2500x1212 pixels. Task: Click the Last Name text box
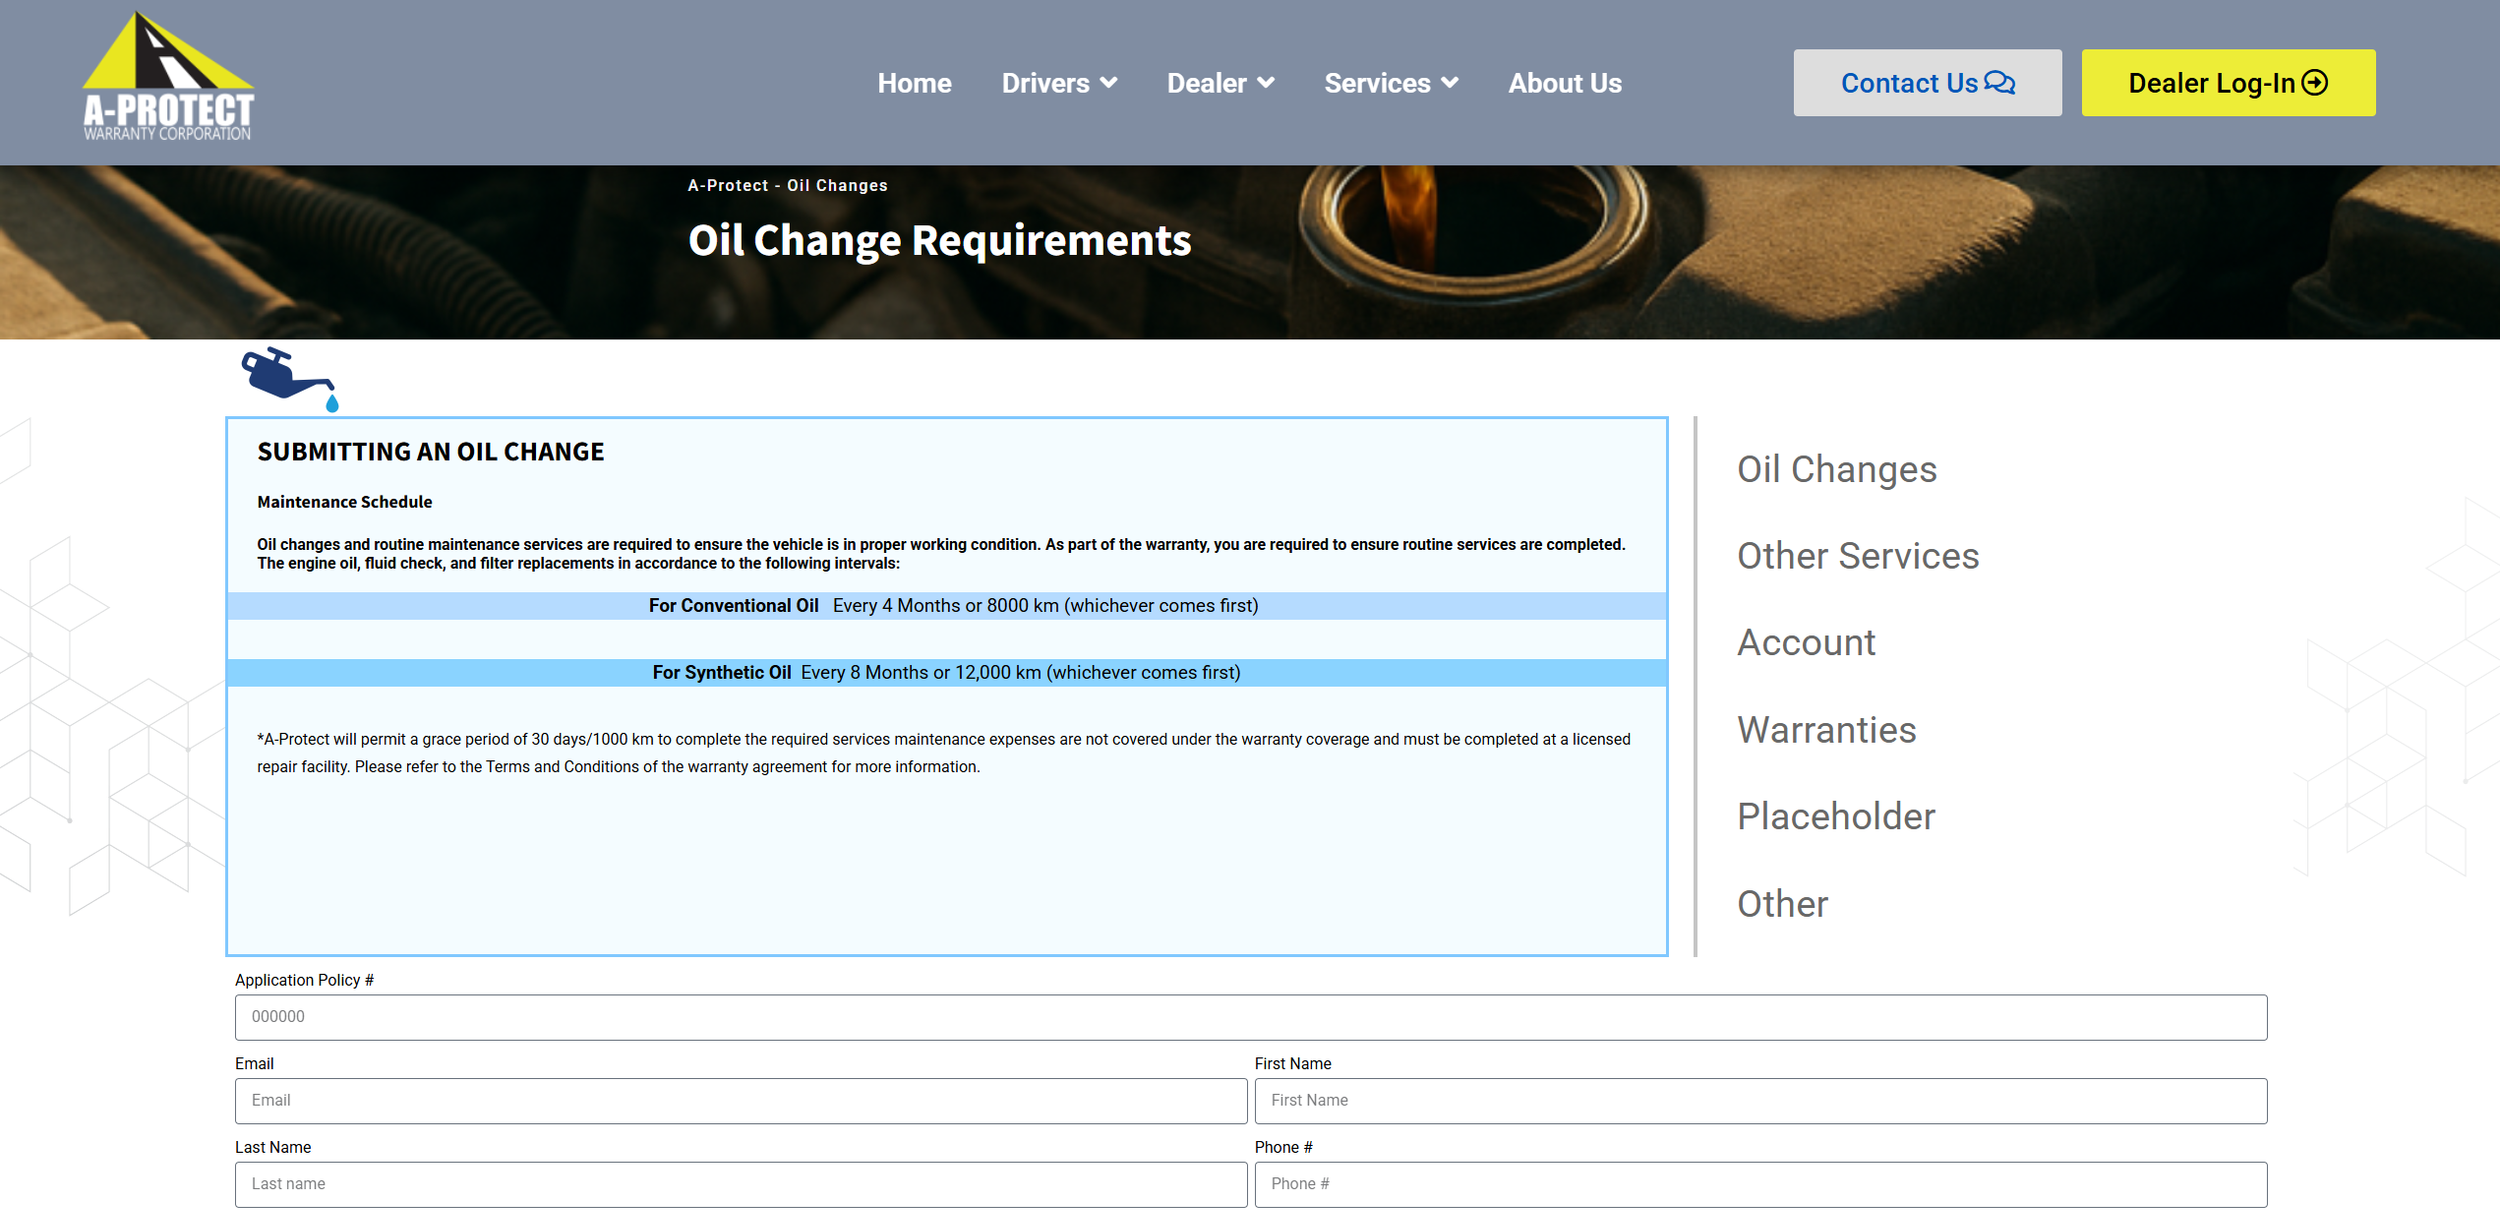(x=740, y=1184)
